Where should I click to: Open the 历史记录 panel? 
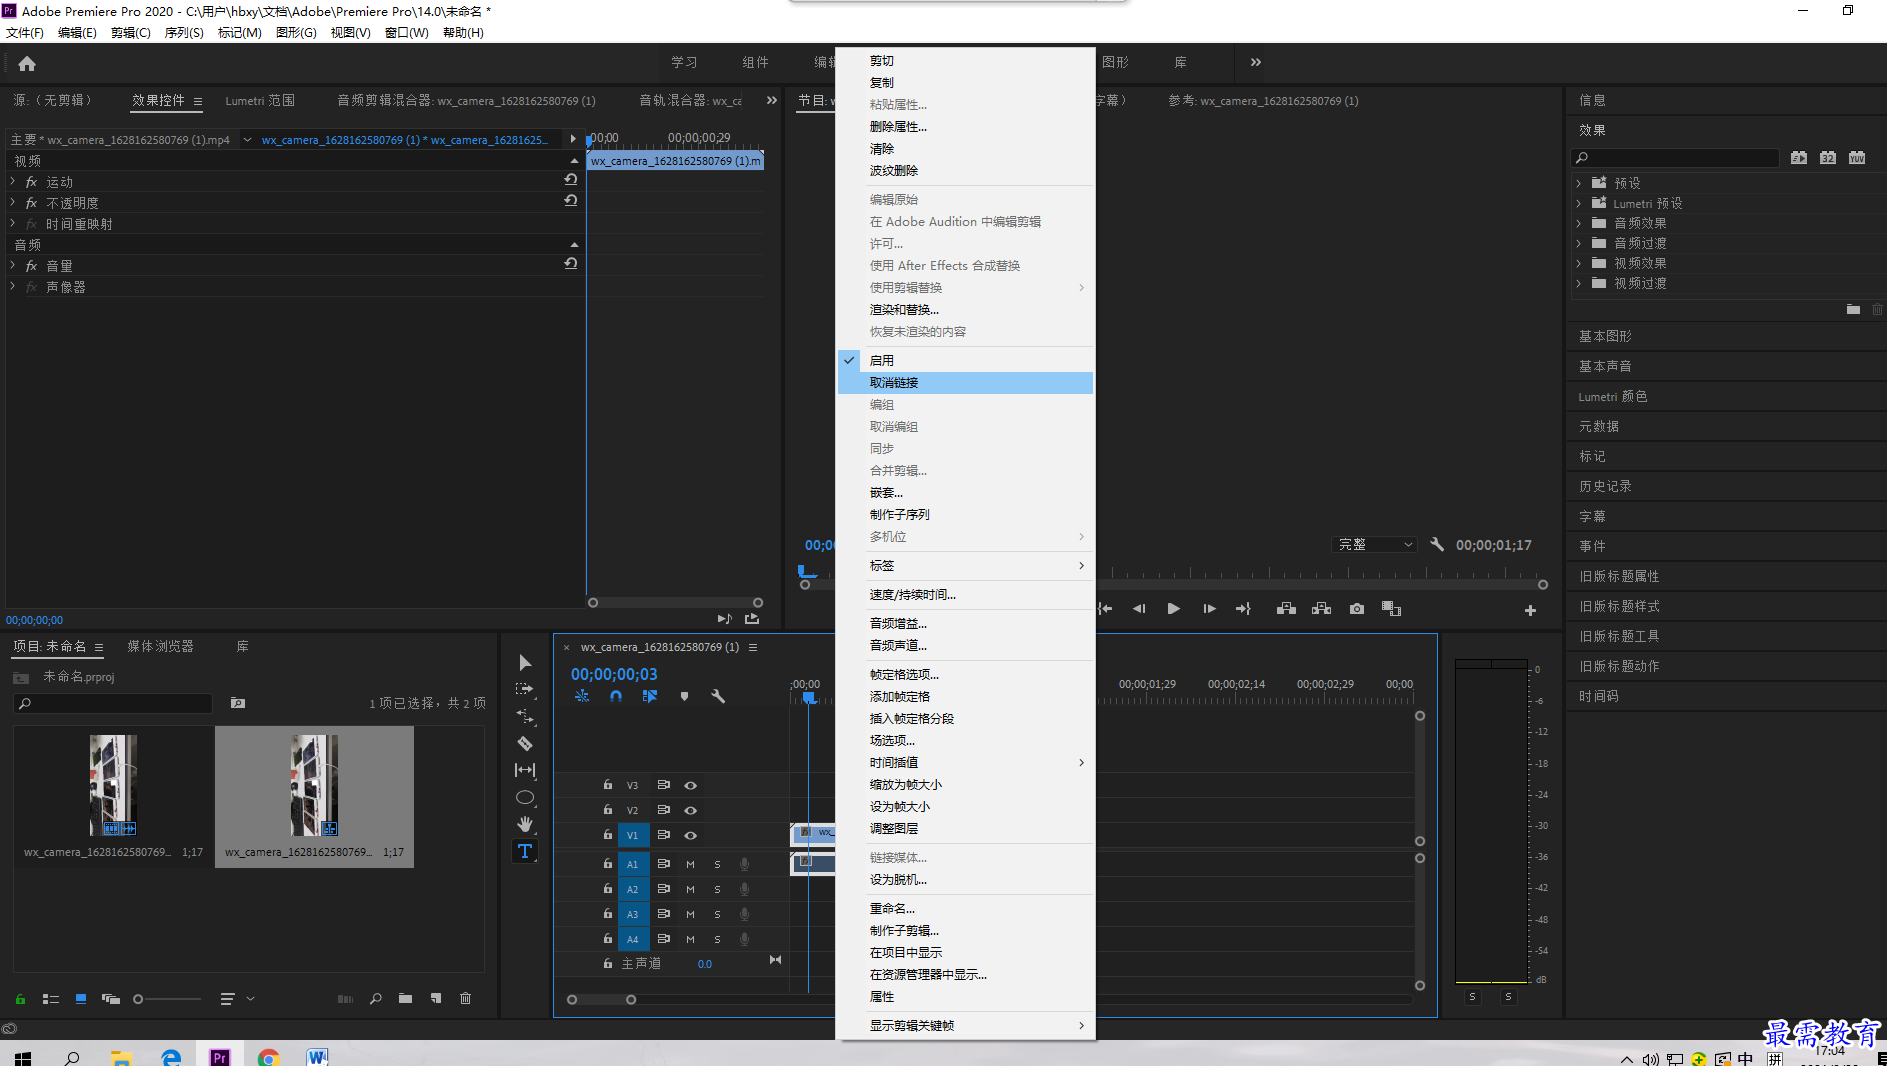point(1605,486)
